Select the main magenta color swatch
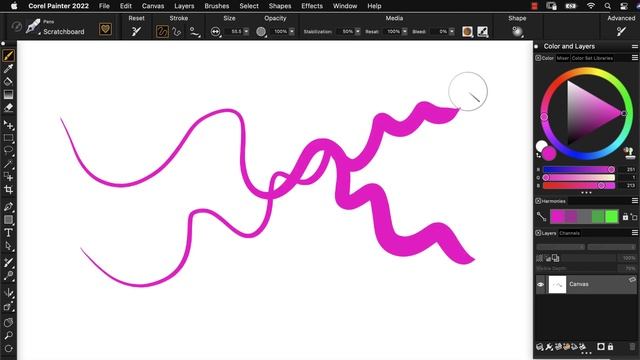 pyautogui.click(x=549, y=153)
